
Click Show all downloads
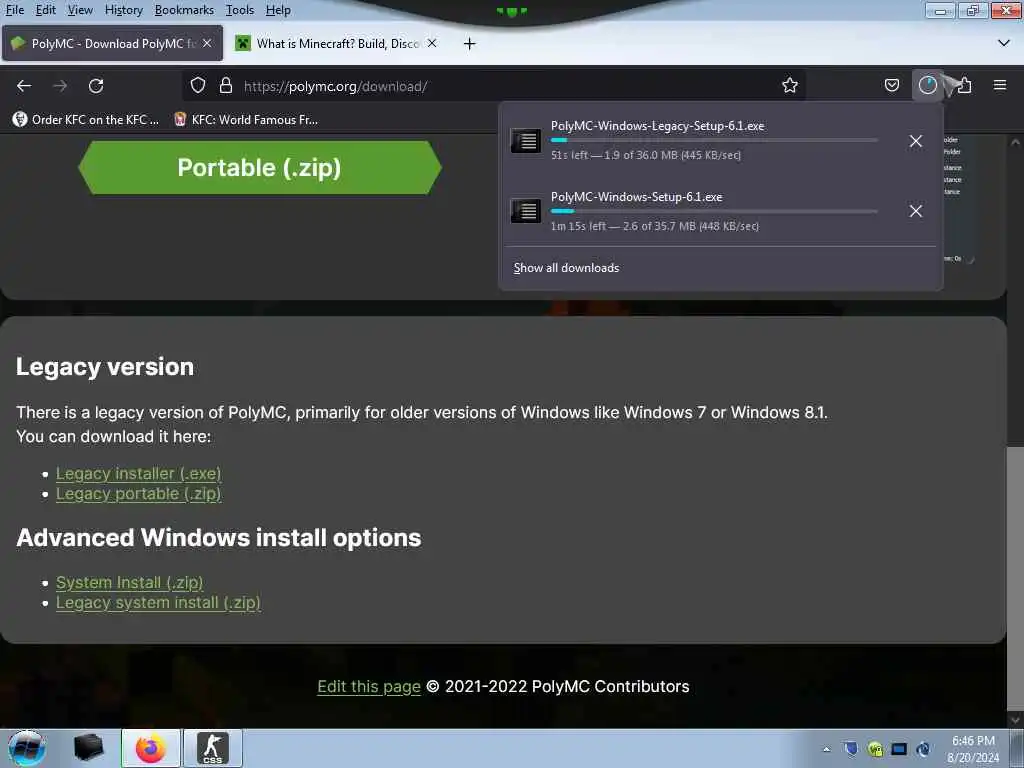pos(566,268)
